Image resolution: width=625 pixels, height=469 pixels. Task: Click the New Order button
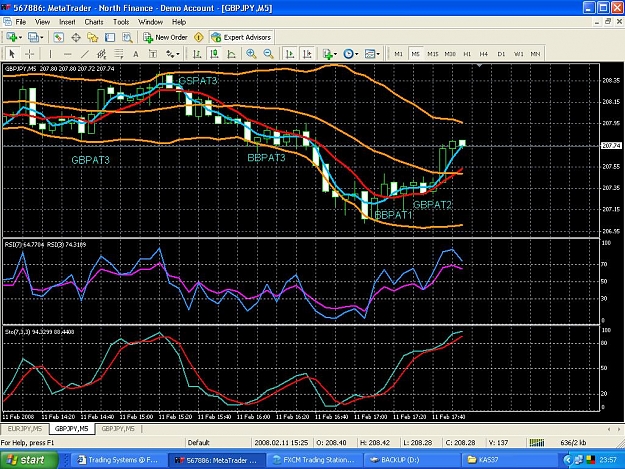click(166, 37)
